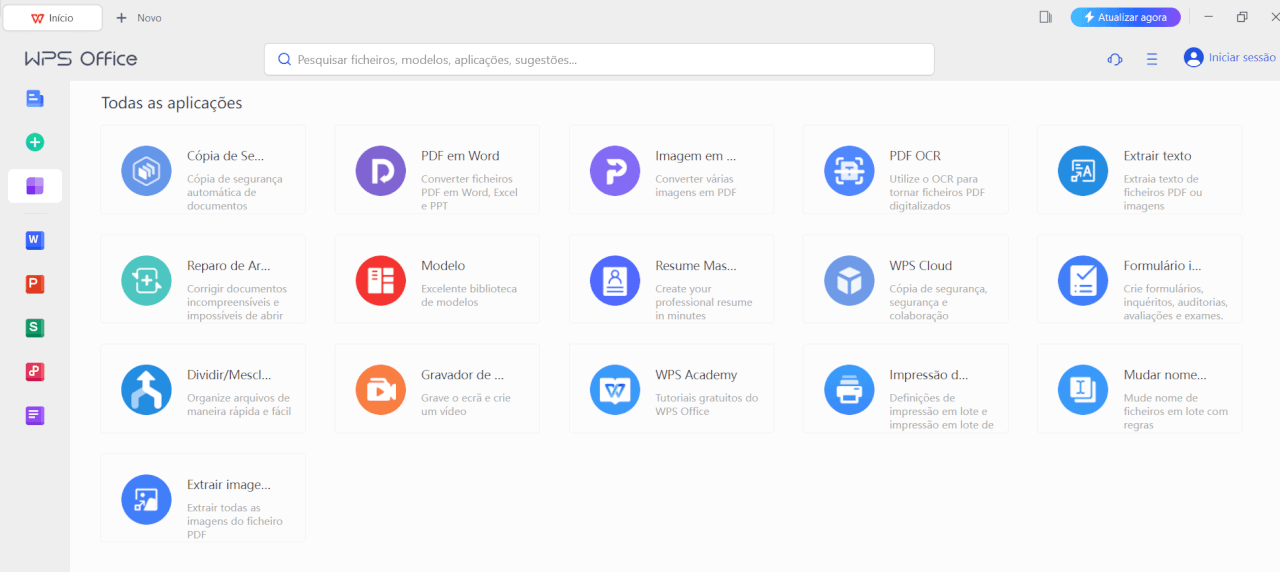Open the Writer W icon in sidebar
The width and height of the screenshot is (1280, 572).
[x=35, y=240]
